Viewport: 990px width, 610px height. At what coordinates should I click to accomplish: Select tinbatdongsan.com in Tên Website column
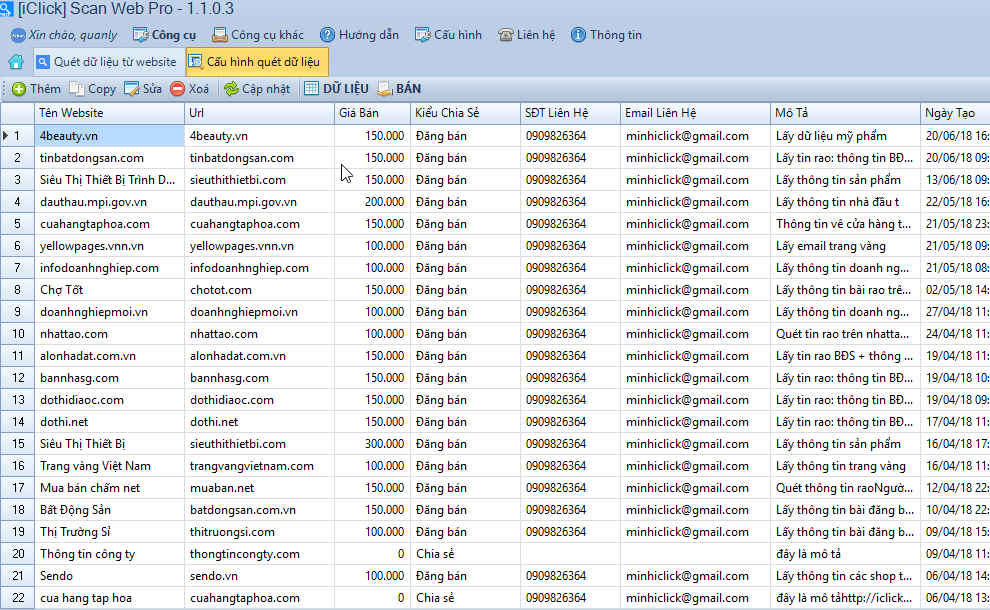coord(109,158)
